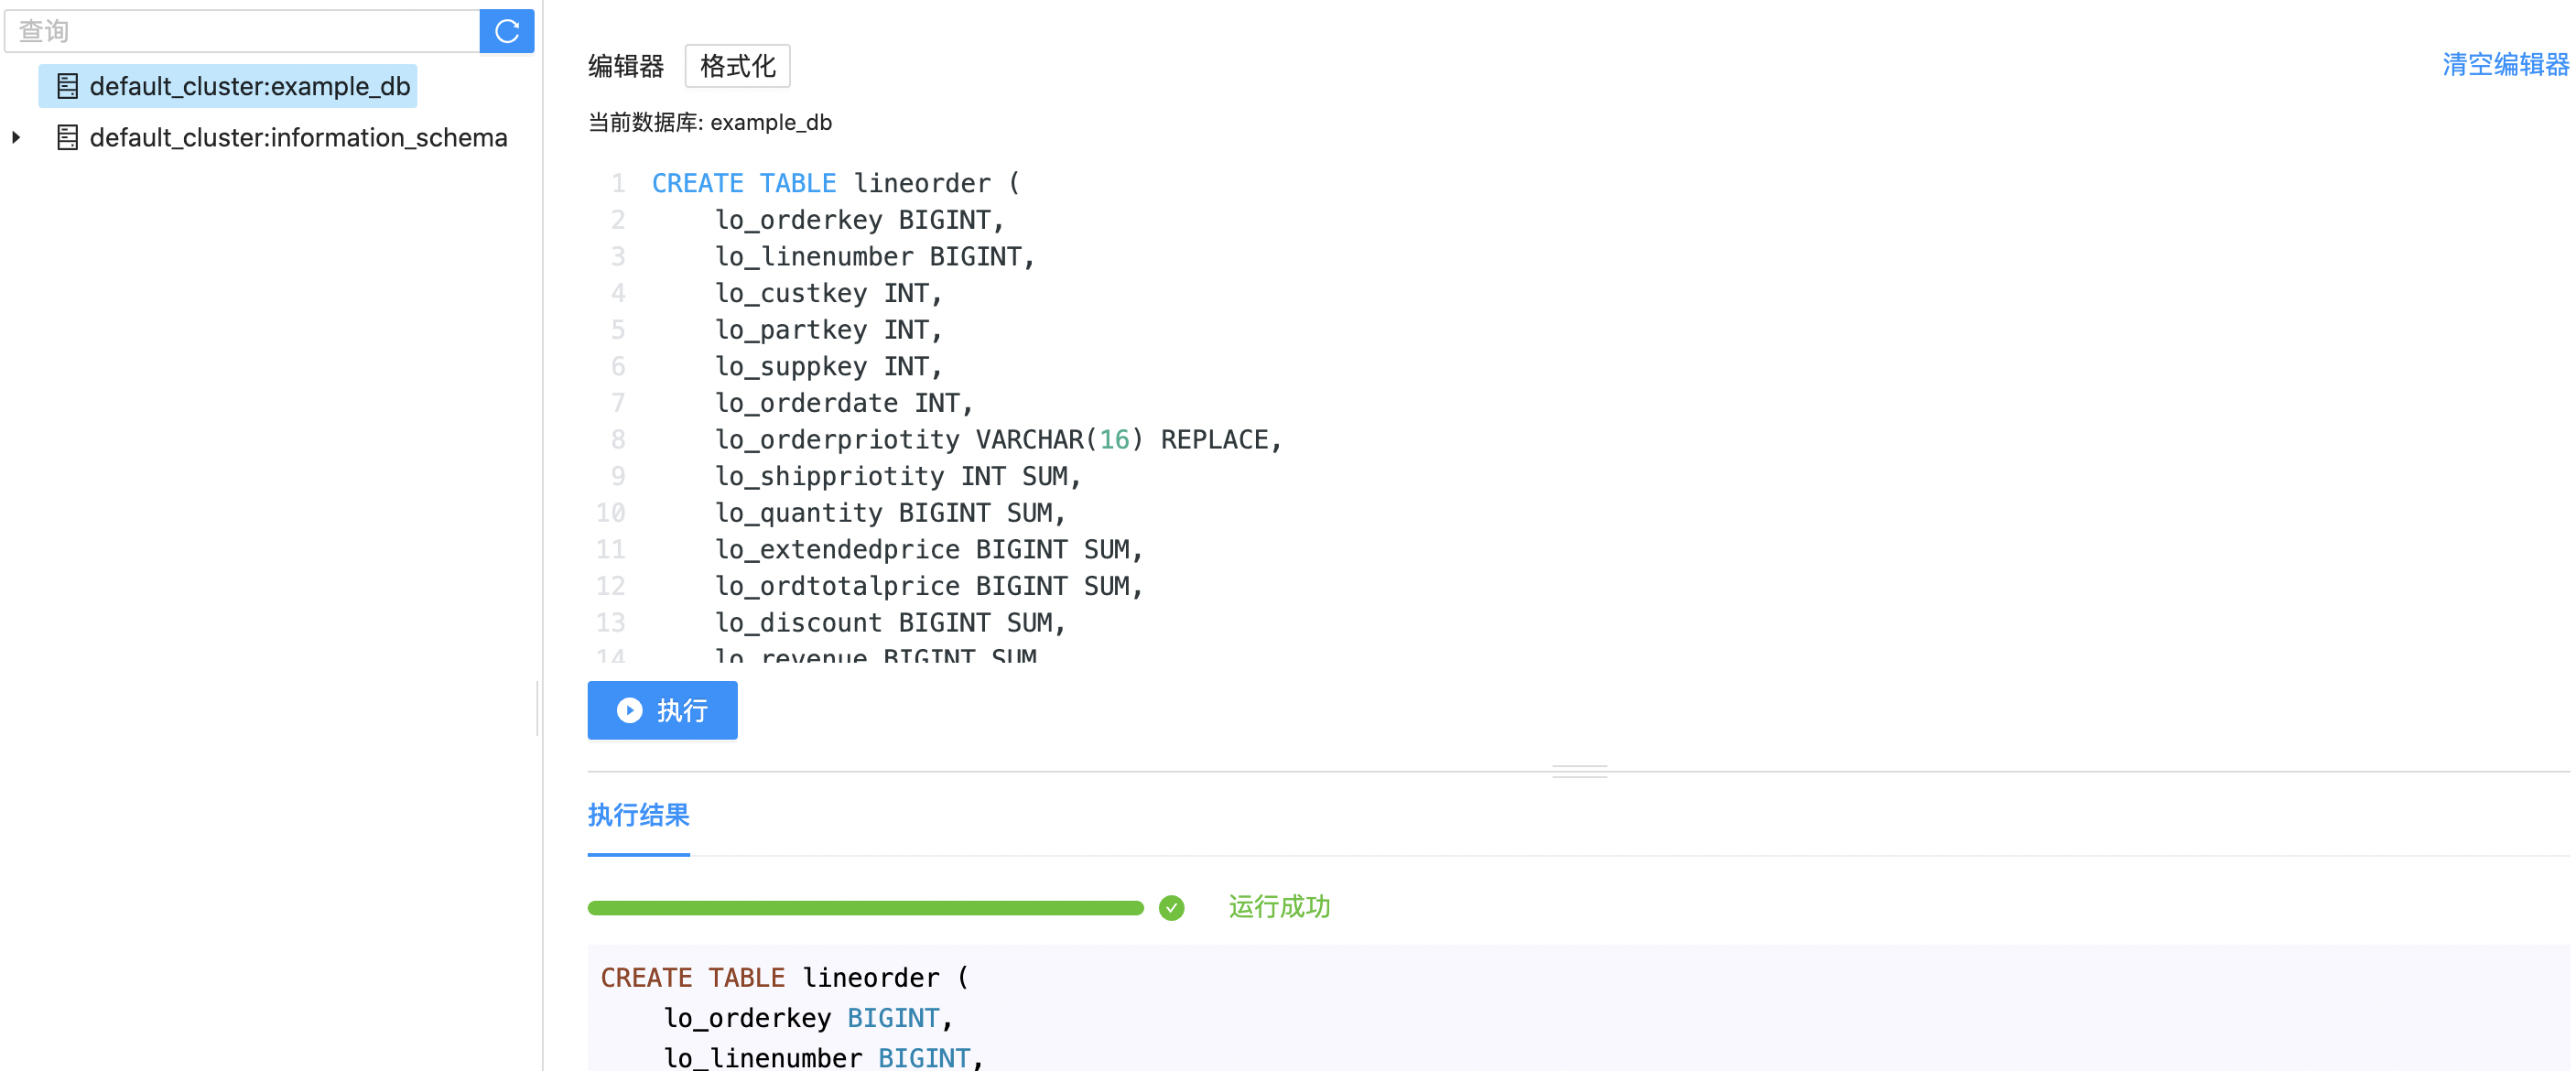This screenshot has height=1071, width=2576.
Task: Click the green execution progress bar
Action: (x=865, y=908)
